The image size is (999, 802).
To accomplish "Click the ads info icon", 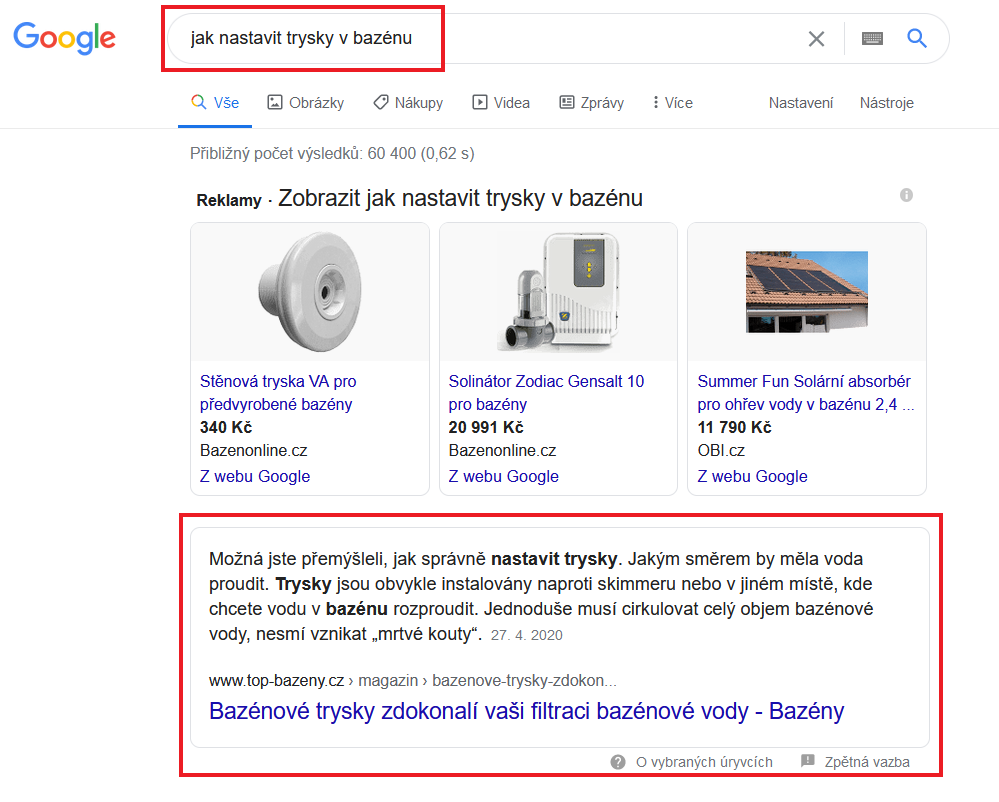I will [x=906, y=195].
